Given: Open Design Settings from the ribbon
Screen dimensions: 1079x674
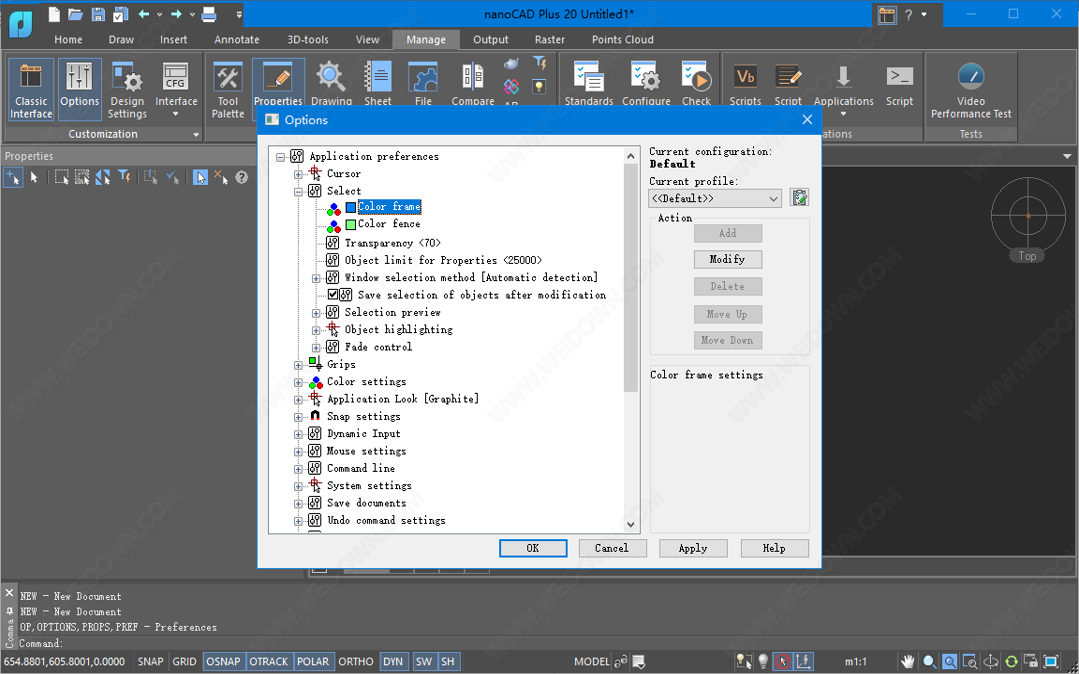Looking at the screenshot, I should (x=127, y=90).
